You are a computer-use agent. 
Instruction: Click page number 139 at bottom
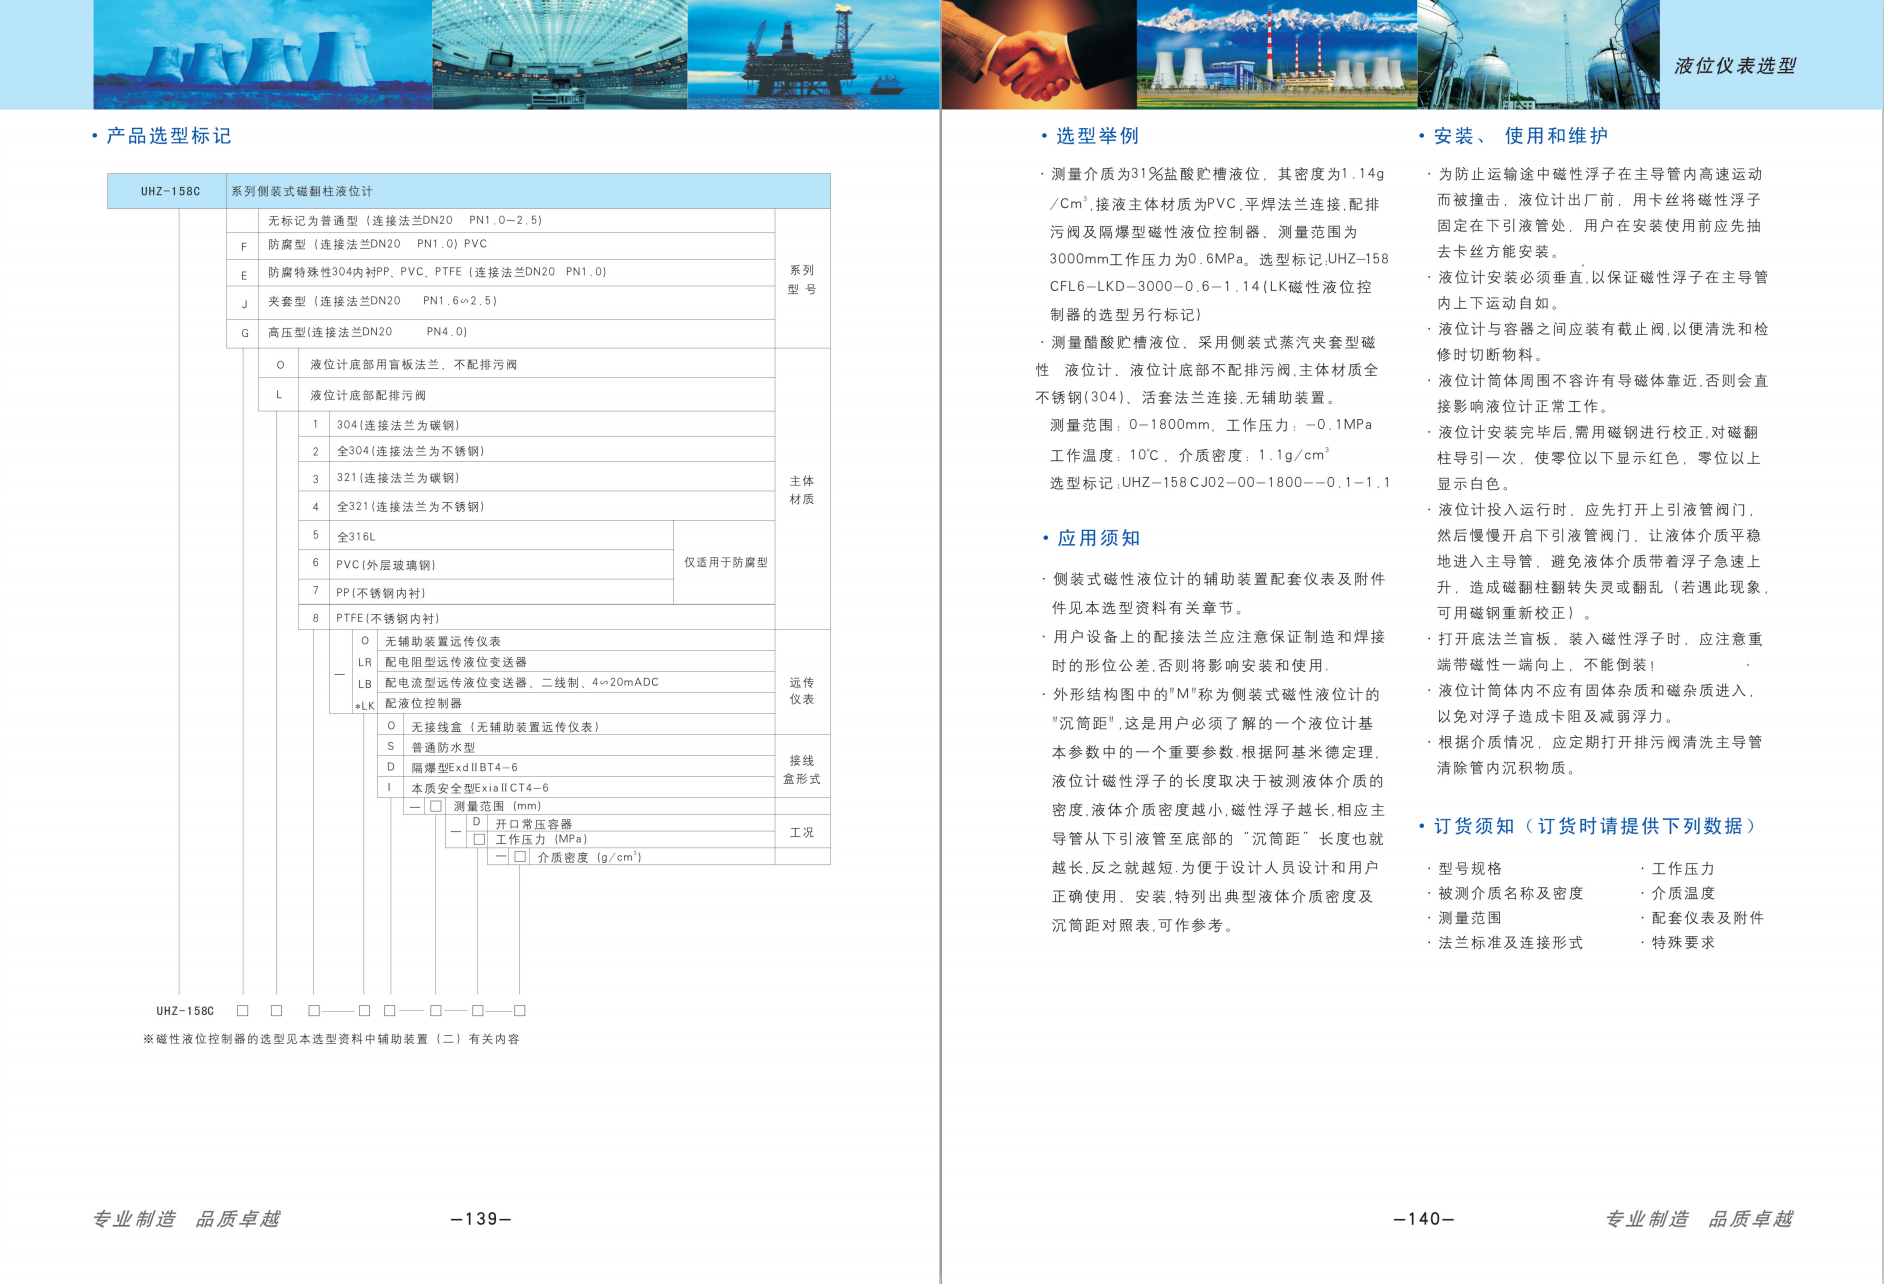click(481, 1219)
